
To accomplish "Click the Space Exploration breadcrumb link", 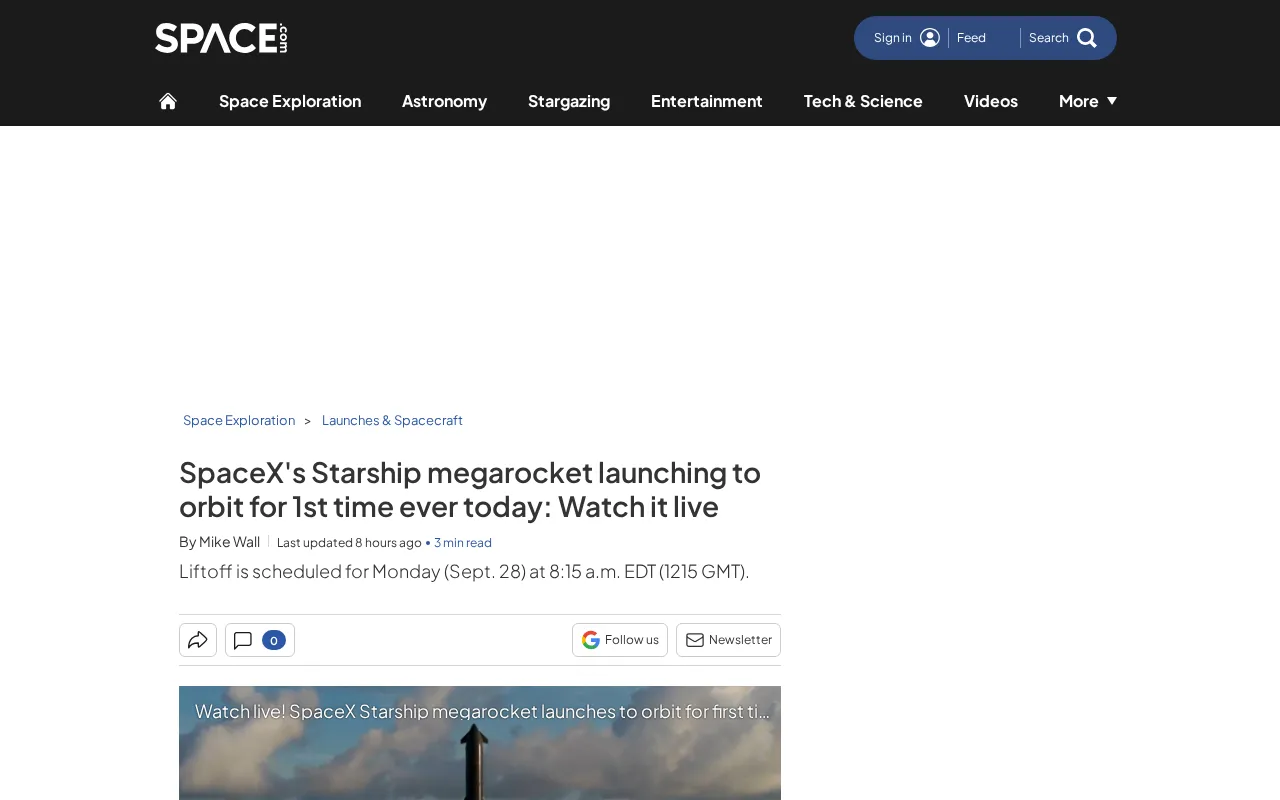I will coord(239,420).
